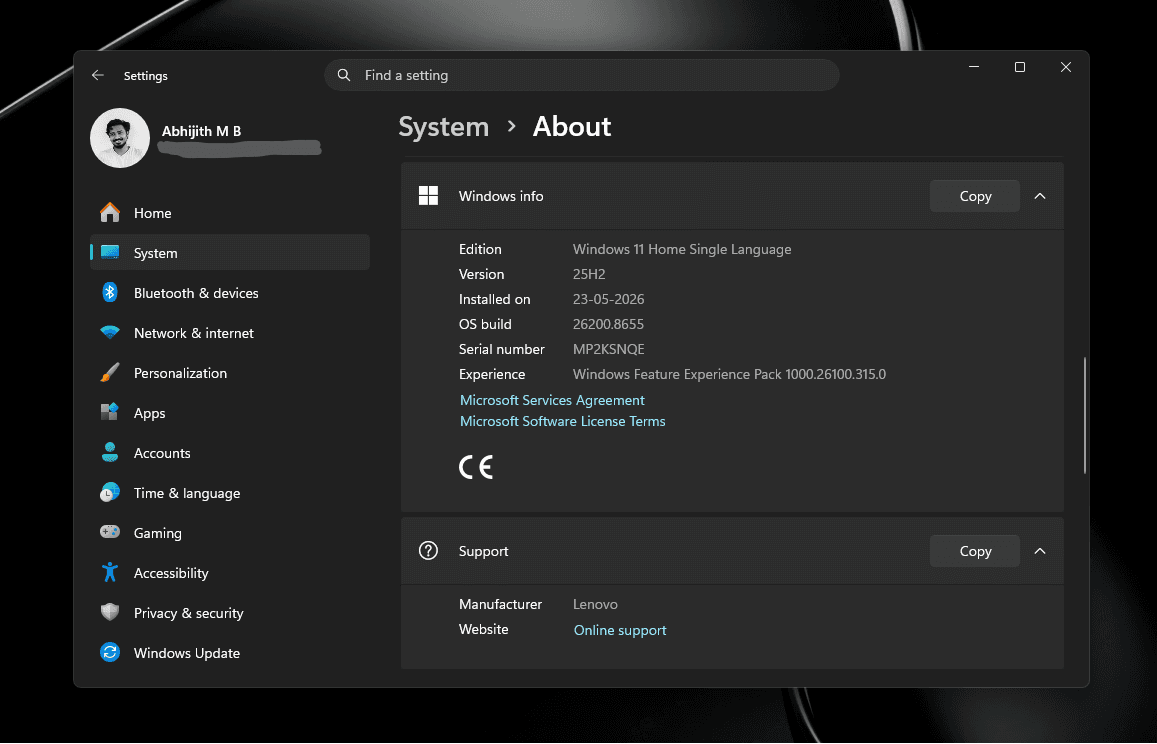Go to Network & internet settings
Viewport: 1157px width, 744px height.
229,332
